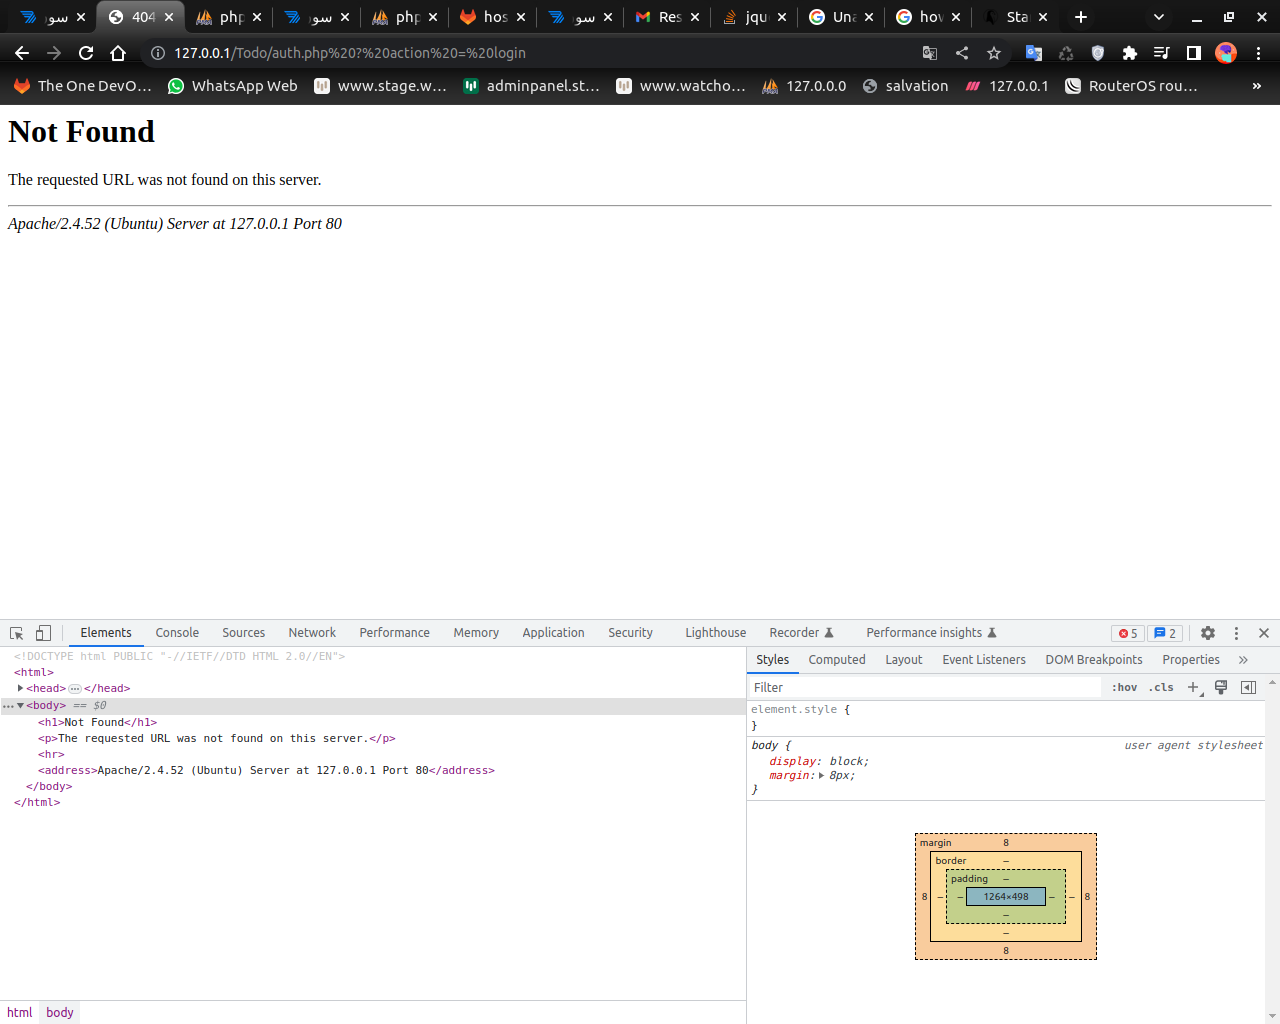Share this page icon
Image resolution: width=1280 pixels, height=1024 pixels.
coord(962,53)
